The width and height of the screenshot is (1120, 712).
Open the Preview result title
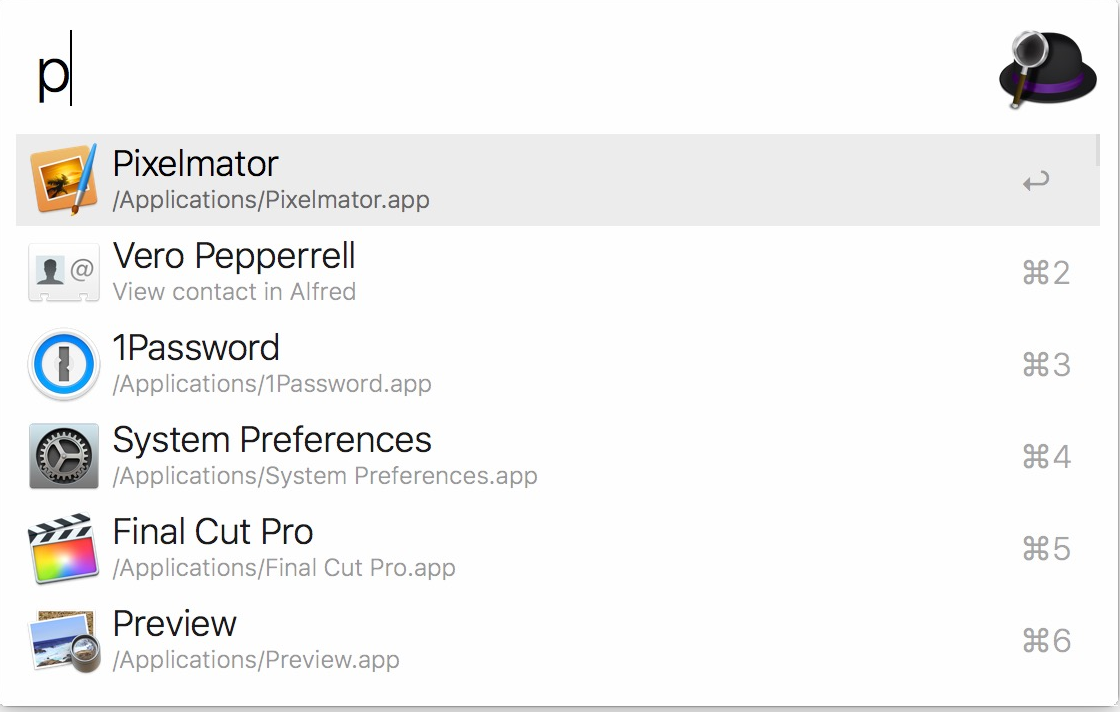[x=175, y=624]
